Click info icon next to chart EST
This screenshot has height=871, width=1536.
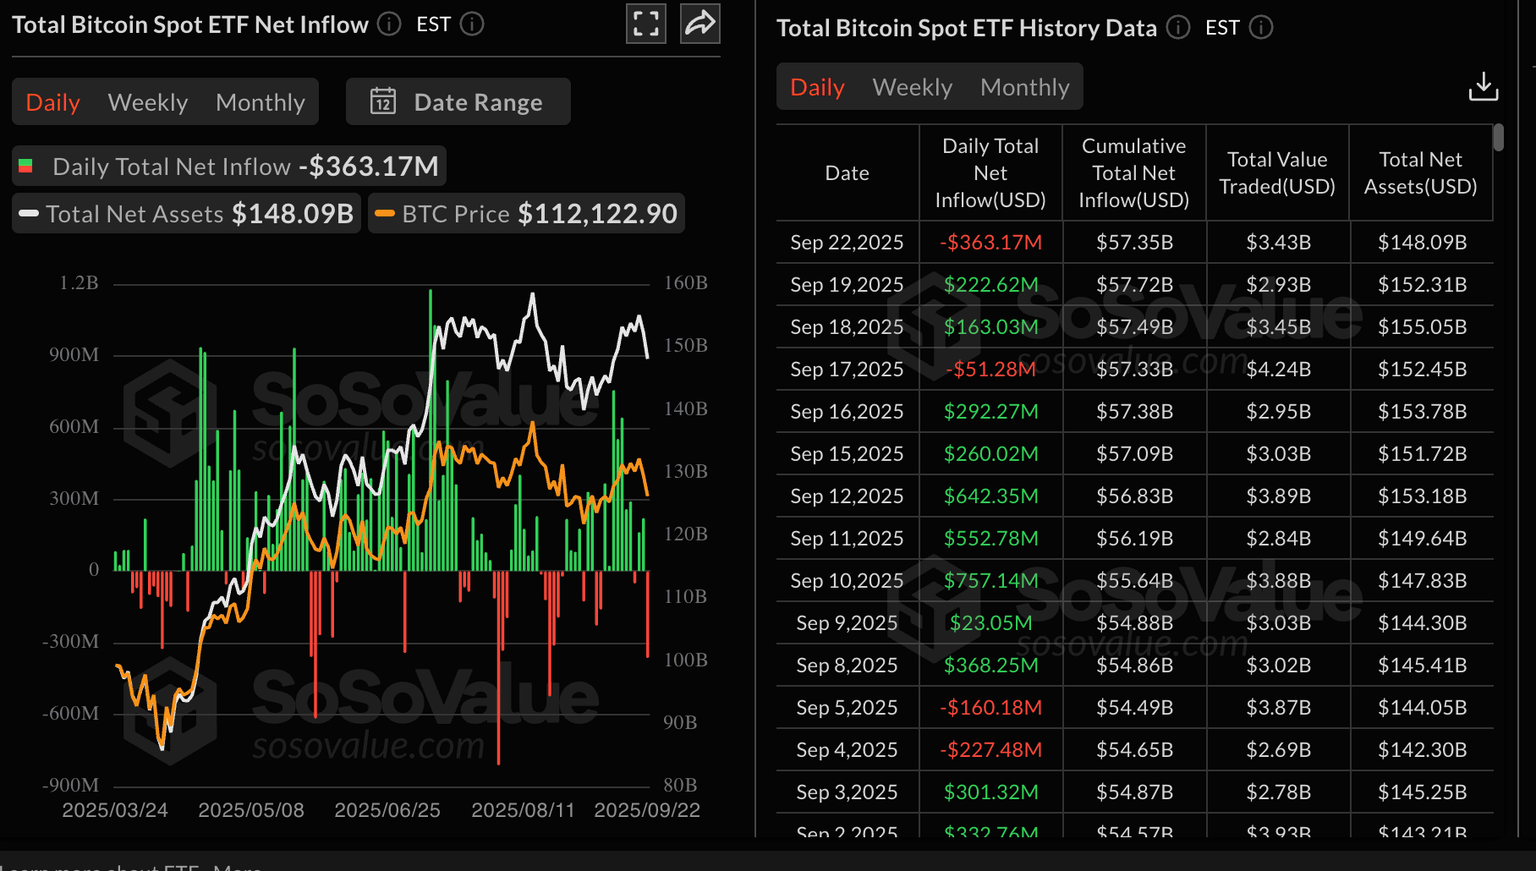coord(472,24)
